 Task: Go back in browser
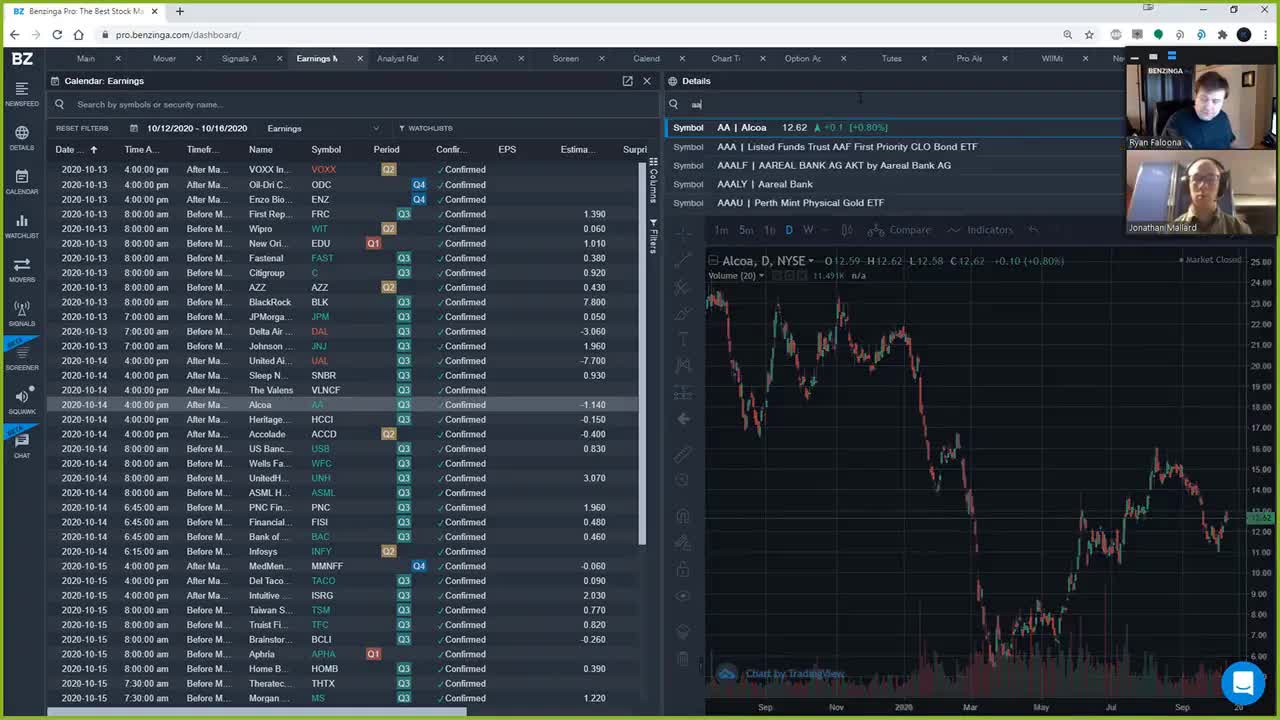(15, 35)
